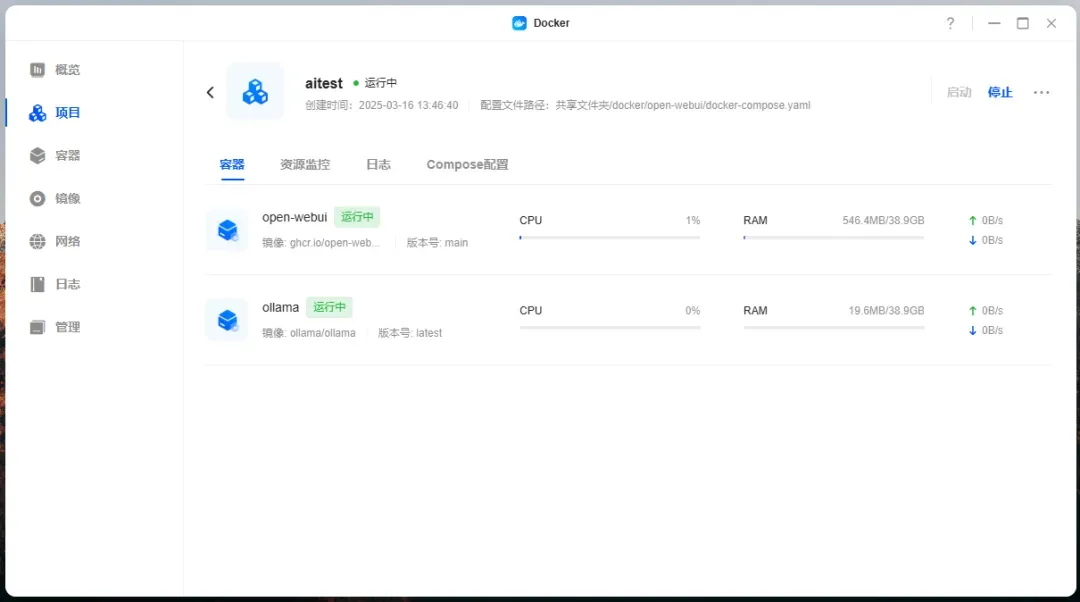Screen dimensions: 1080x602
Task: Go back with the left arrow
Action: pos(210,92)
